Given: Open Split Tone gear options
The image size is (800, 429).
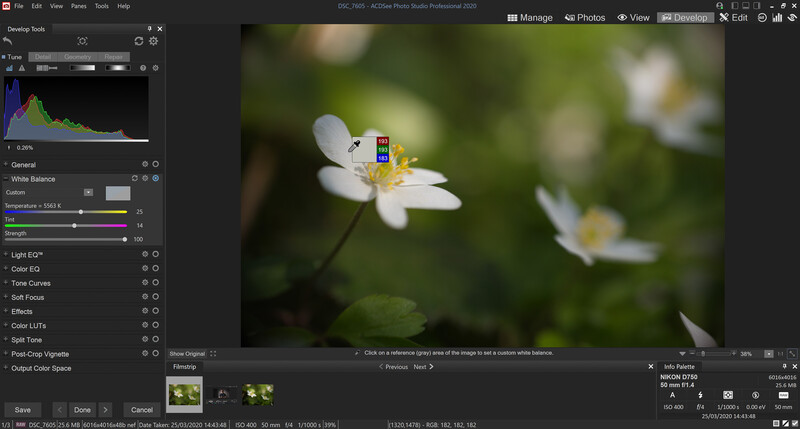Looking at the screenshot, I should tap(145, 339).
